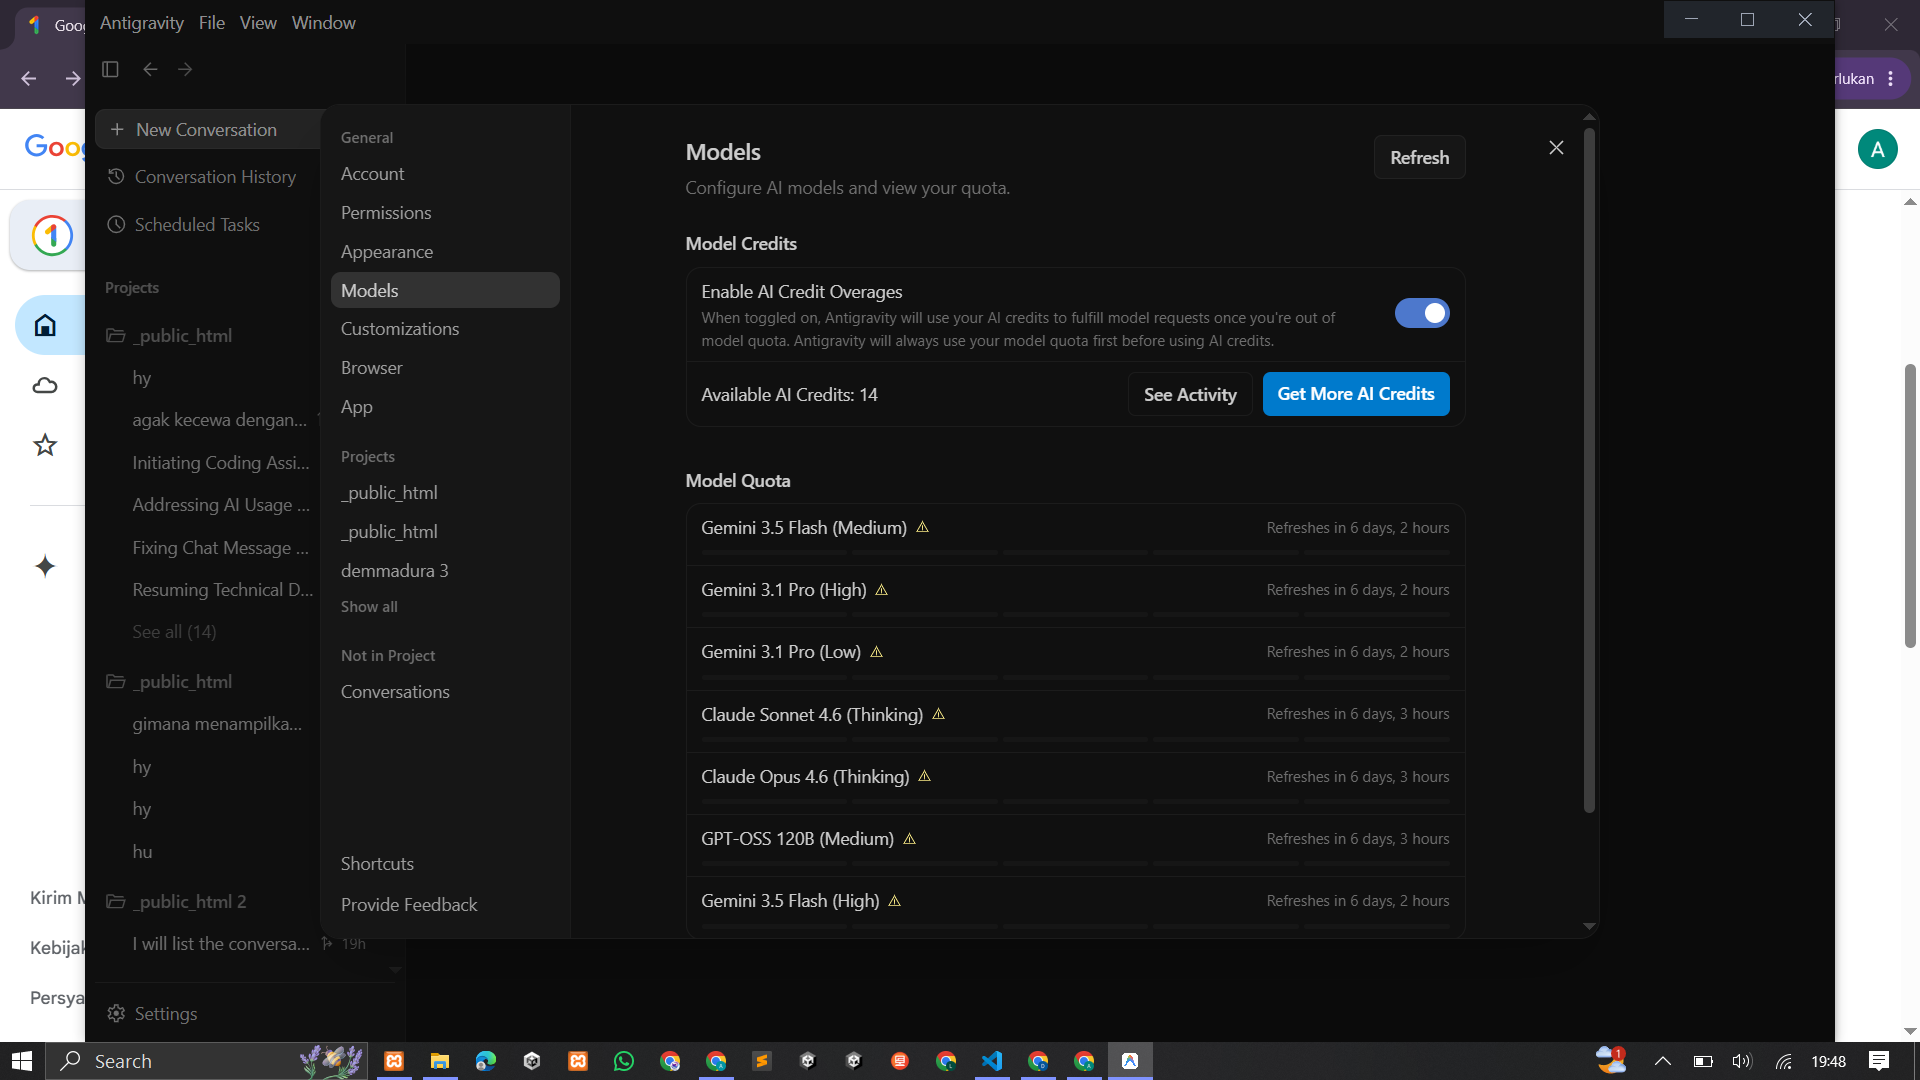Go to Account settings
The height and width of the screenshot is (1080, 1920).
tap(445, 174)
